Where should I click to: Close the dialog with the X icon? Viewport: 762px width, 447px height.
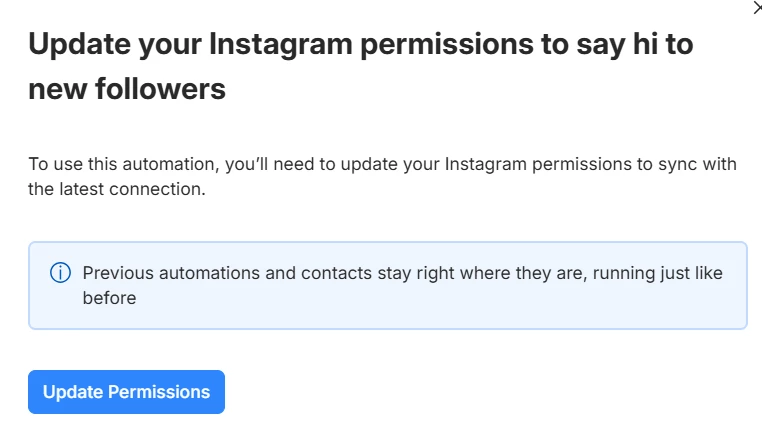pos(758,7)
